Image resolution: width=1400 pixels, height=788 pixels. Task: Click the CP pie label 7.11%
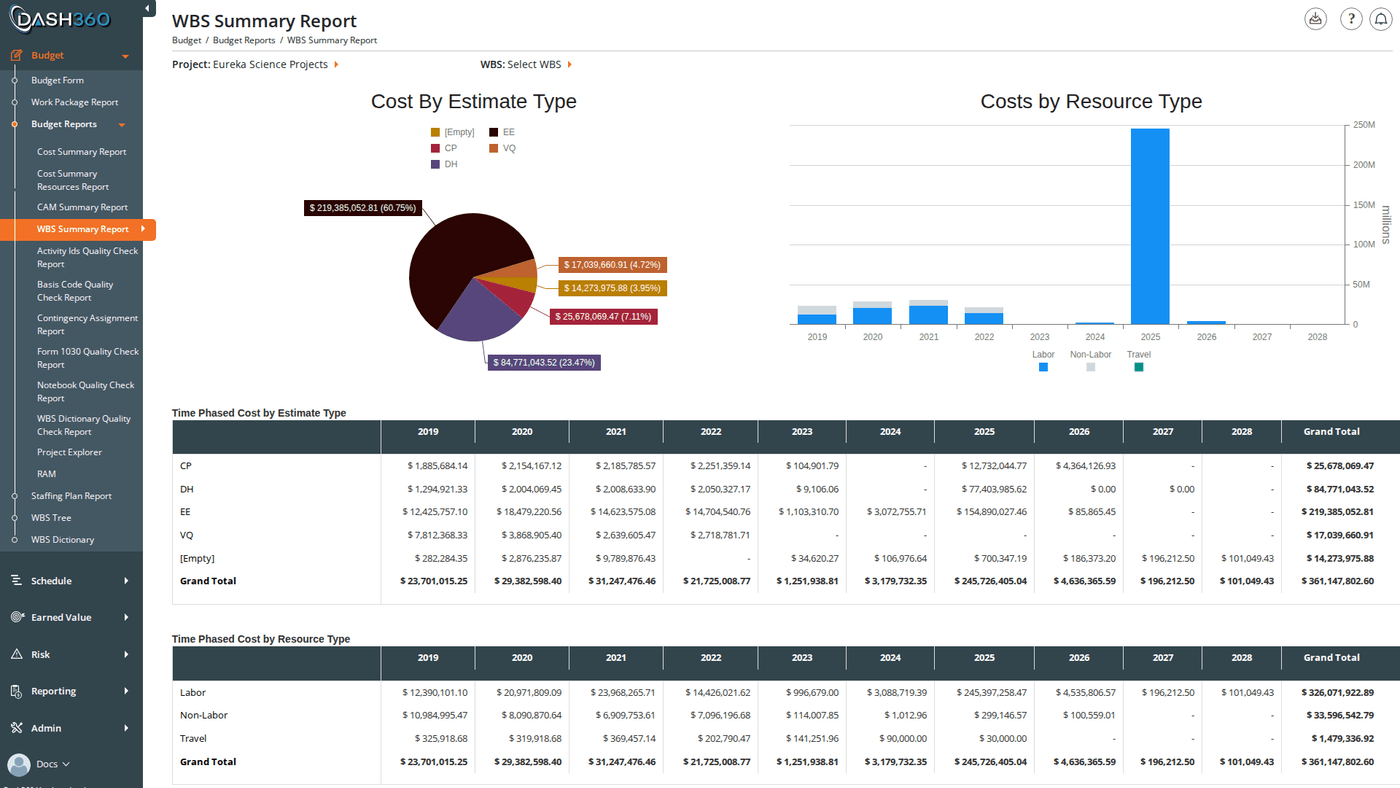(605, 317)
